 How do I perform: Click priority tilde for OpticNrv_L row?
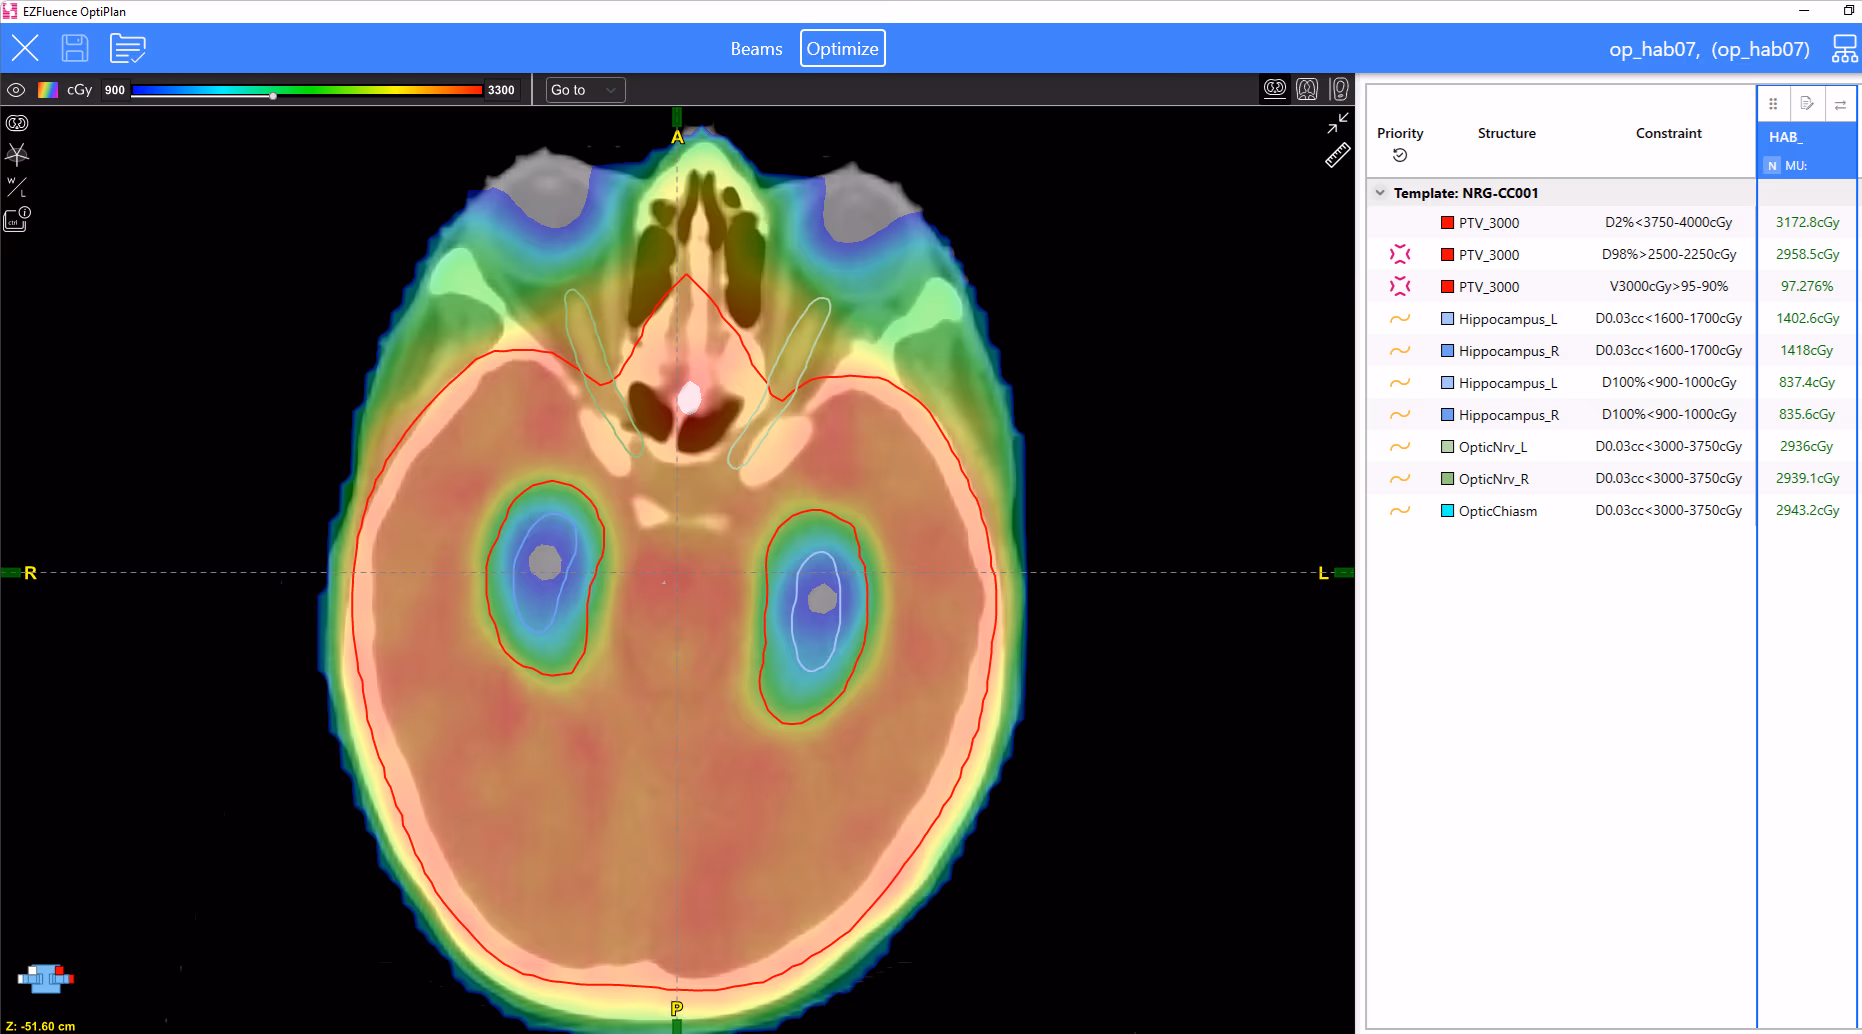[1400, 446]
